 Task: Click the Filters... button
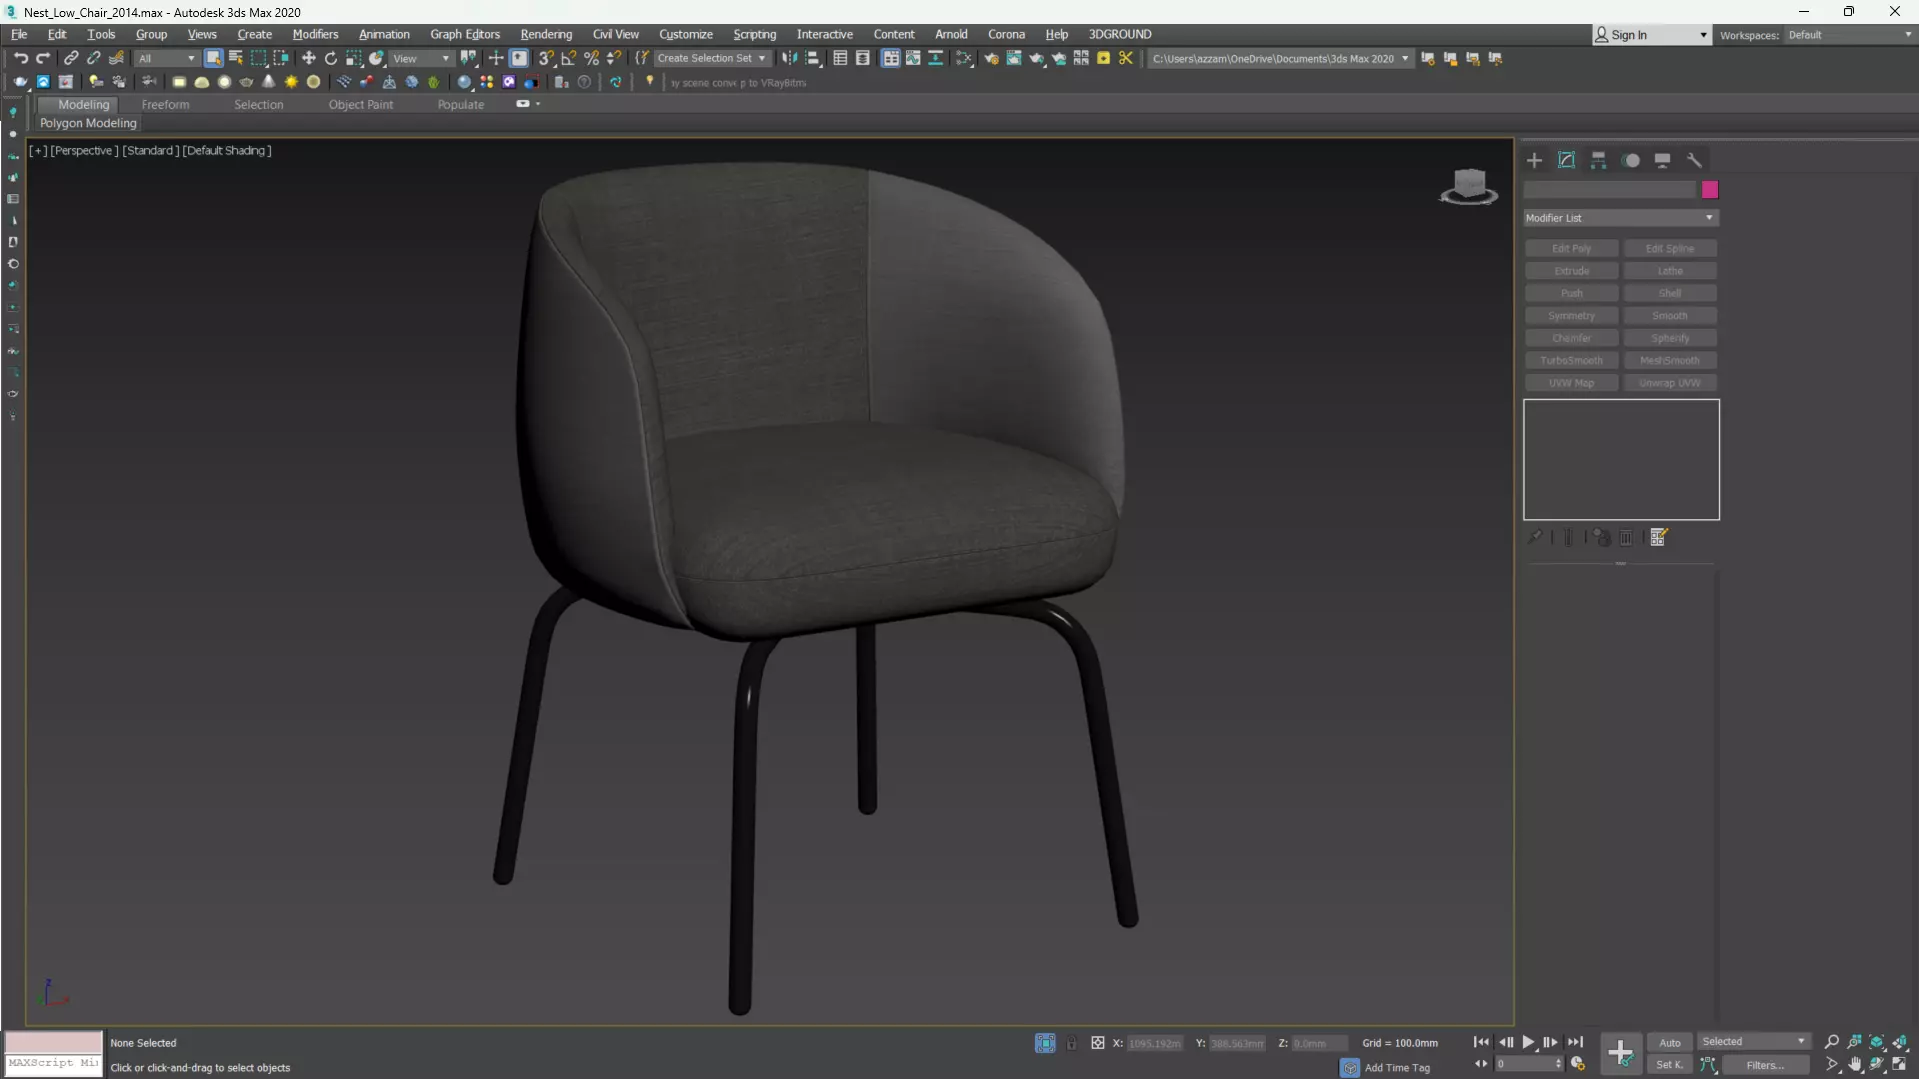tap(1765, 1065)
